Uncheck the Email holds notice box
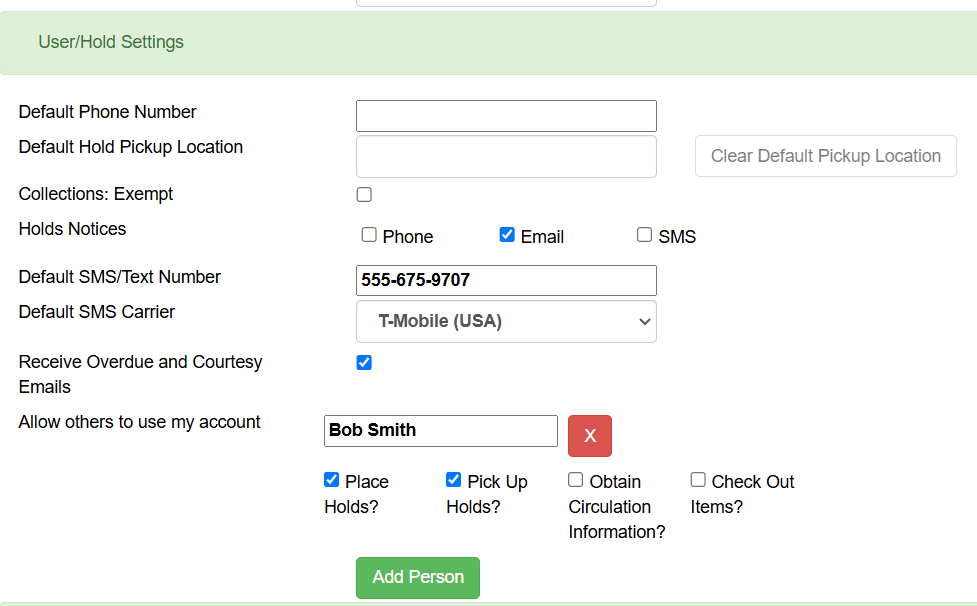 (x=507, y=235)
